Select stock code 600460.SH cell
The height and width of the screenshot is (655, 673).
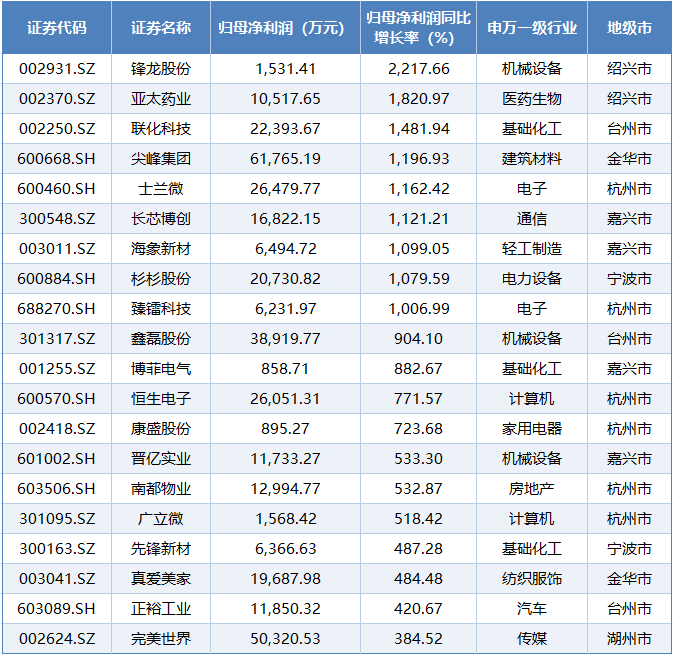57,189
